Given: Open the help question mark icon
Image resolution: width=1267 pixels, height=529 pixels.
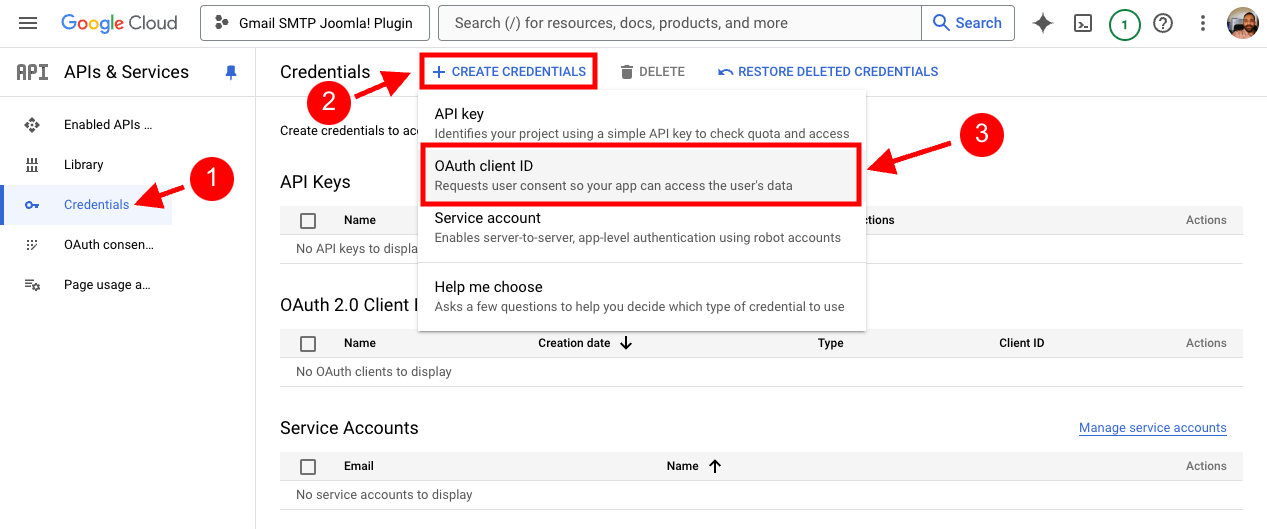Looking at the screenshot, I should click(x=1163, y=23).
